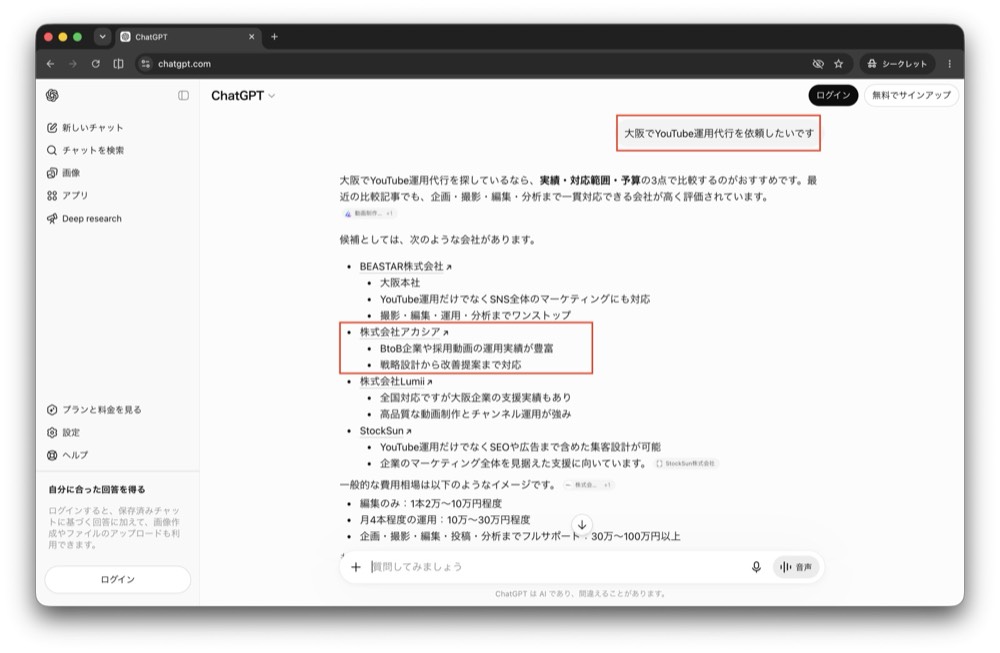The image size is (1000, 653).
Task: Click the tracking protection eye icon
Action: pos(818,64)
